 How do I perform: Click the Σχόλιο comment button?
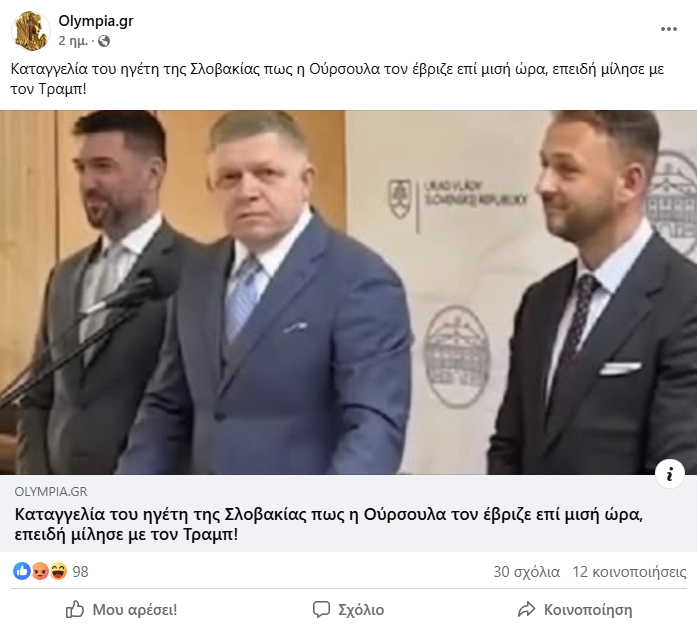point(348,609)
